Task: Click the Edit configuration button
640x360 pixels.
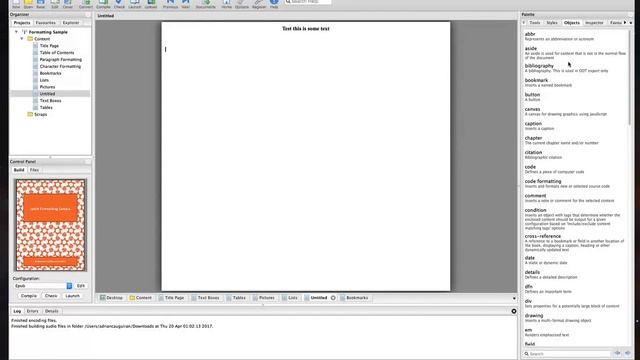Action: tap(81, 286)
